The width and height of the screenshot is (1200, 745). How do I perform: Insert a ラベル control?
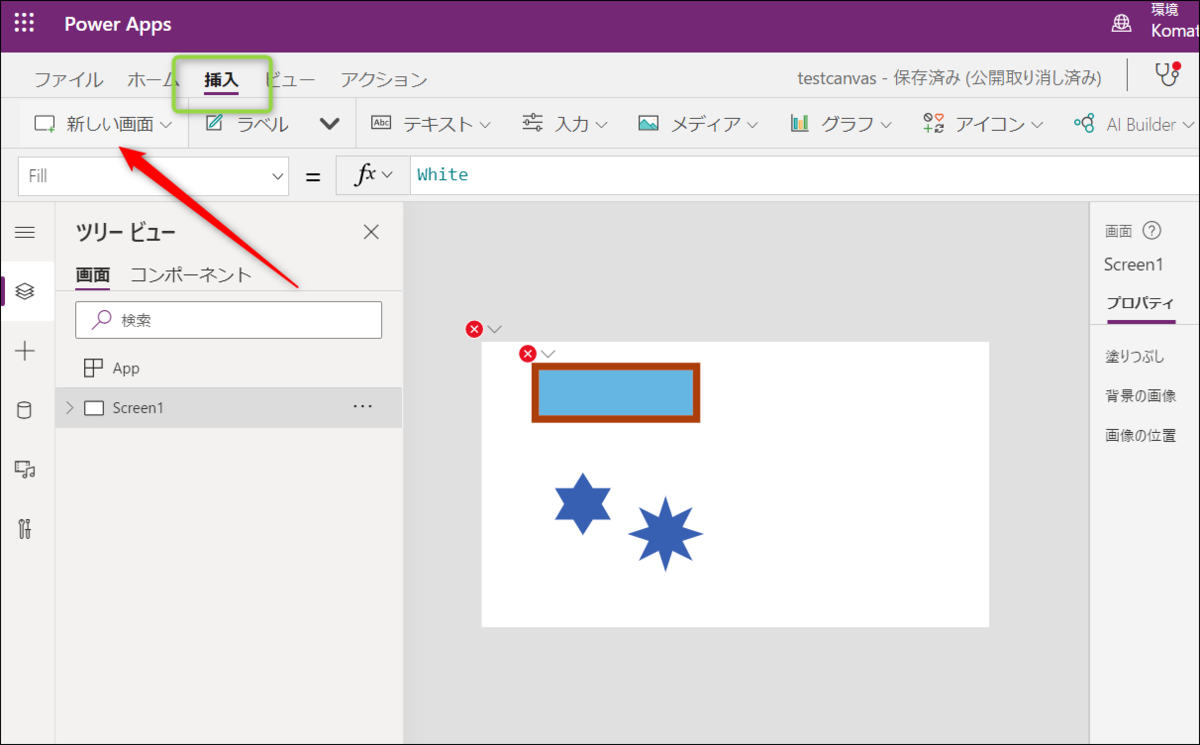tap(247, 124)
